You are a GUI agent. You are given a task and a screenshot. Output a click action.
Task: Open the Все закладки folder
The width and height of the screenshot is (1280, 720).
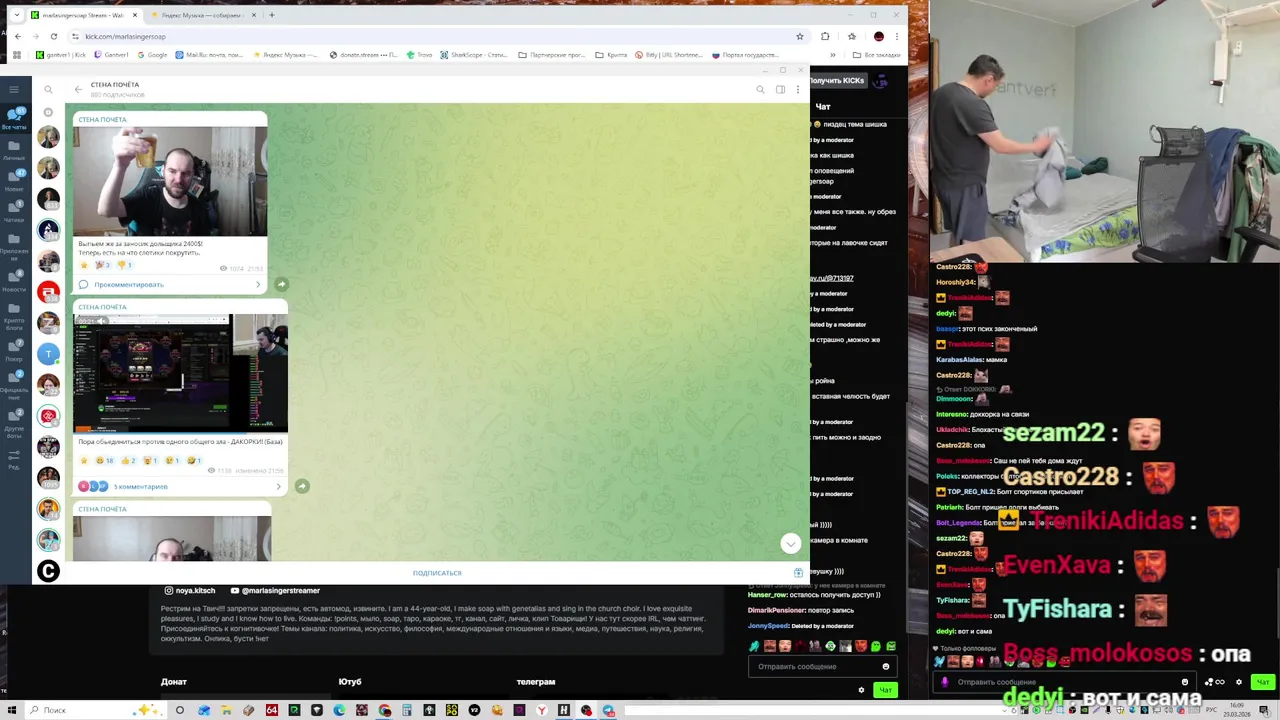click(878, 55)
